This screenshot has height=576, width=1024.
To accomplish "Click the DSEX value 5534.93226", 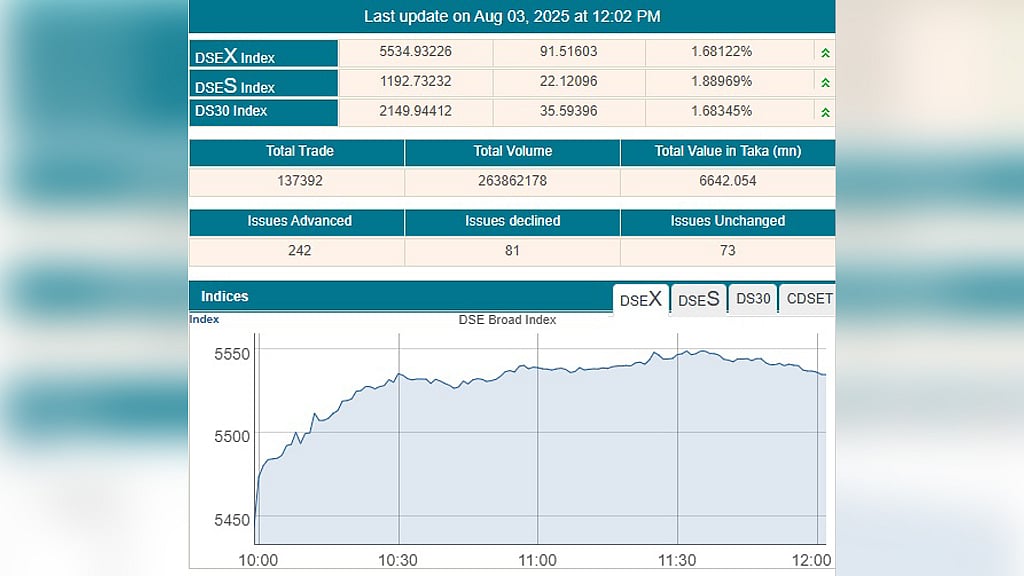I will click(x=415, y=52).
